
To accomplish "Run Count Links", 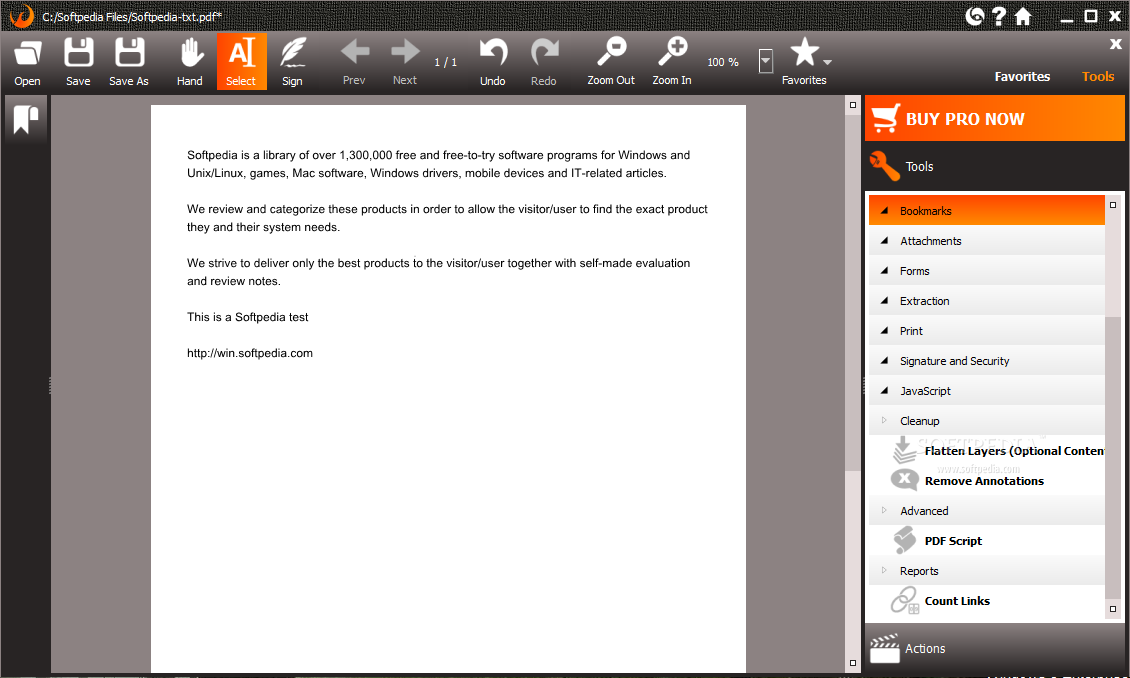I will click(x=957, y=601).
